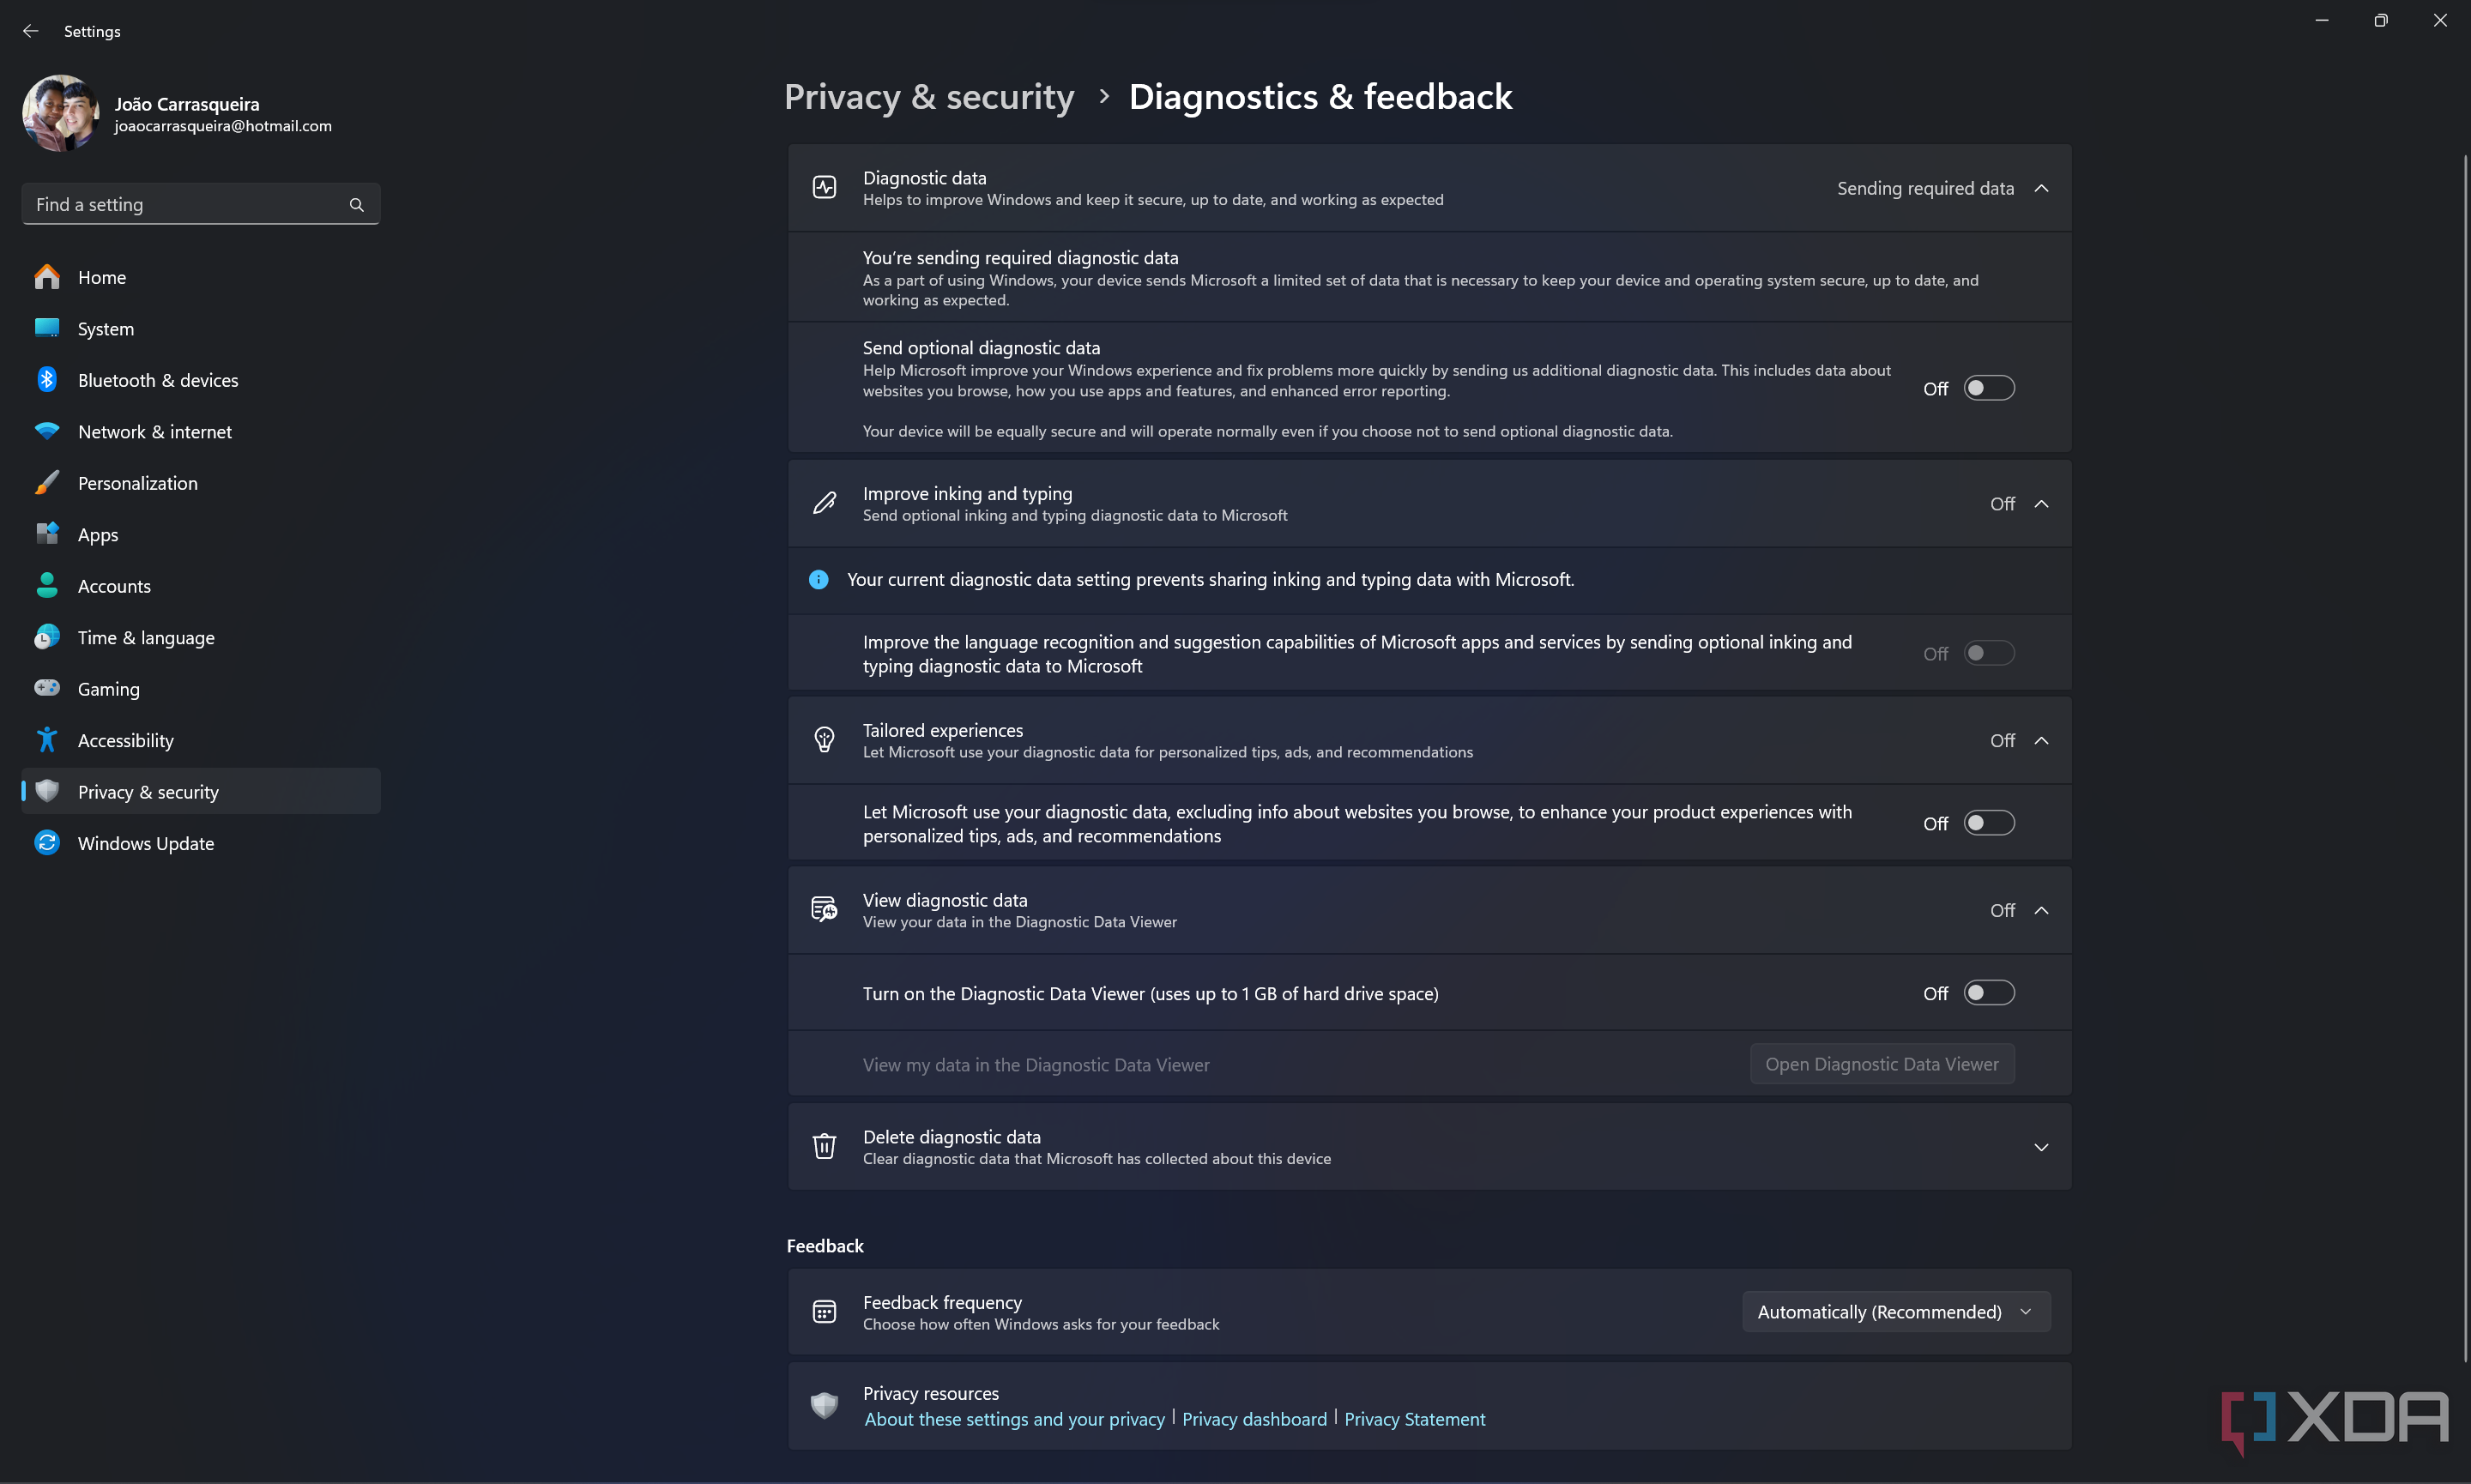Click the System monitor icon
2471x1484 pixels.
[x=47, y=328]
